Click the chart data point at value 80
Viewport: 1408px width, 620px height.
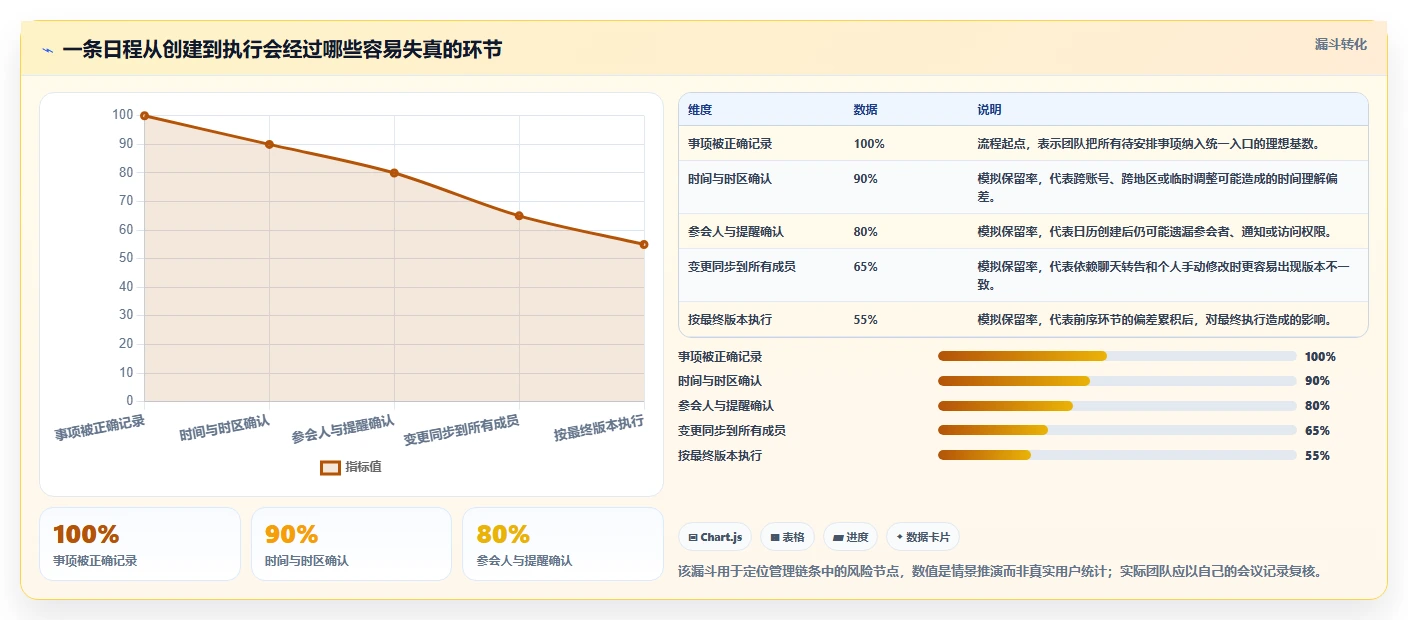pos(394,173)
